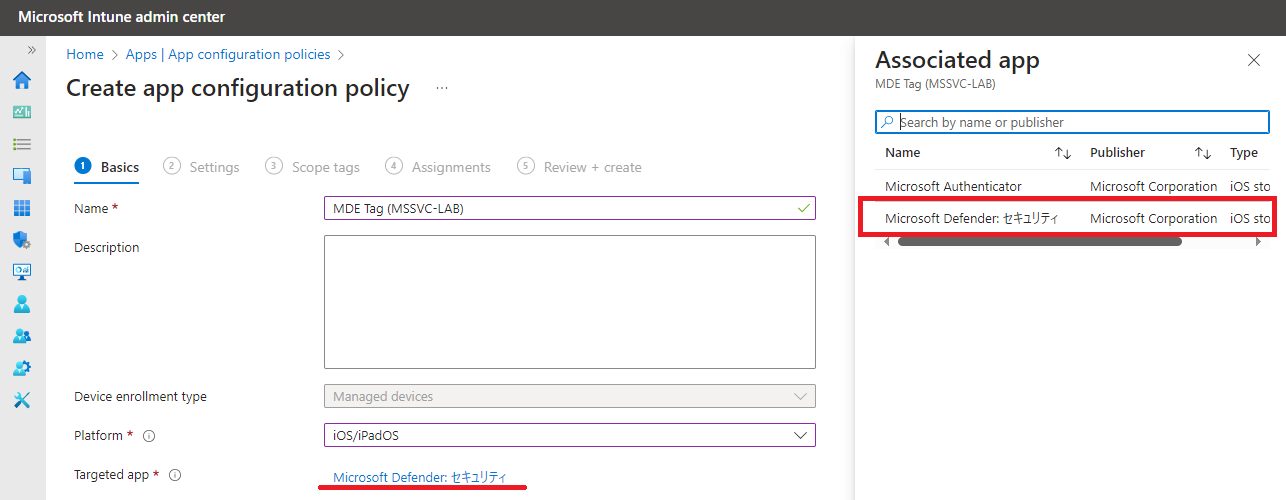This screenshot has height=500, width=1286.
Task: Click the scrollbar left arrow in app list
Action: [x=887, y=241]
